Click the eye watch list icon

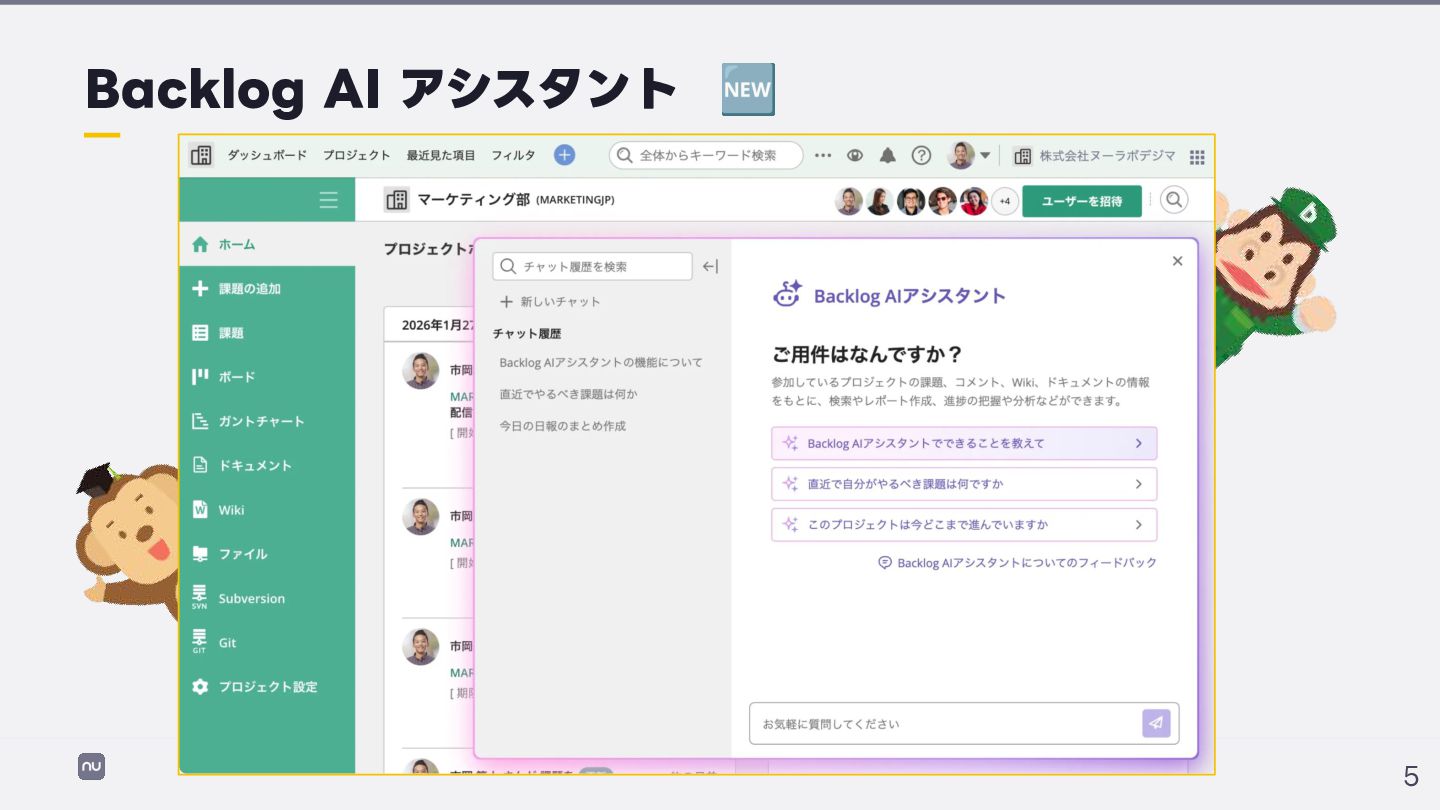coord(855,155)
